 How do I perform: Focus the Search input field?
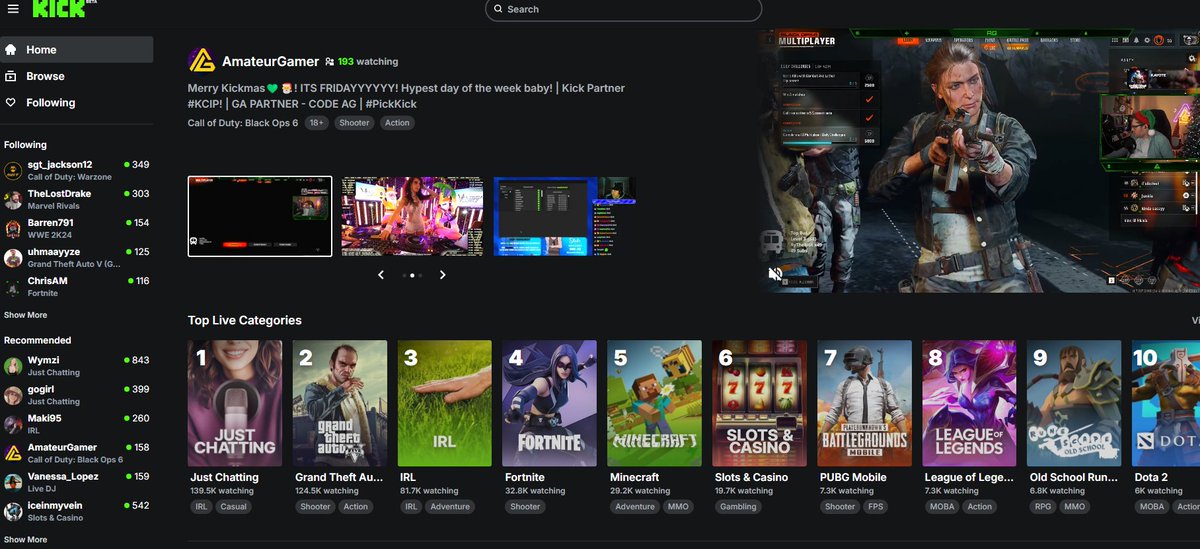pos(623,10)
